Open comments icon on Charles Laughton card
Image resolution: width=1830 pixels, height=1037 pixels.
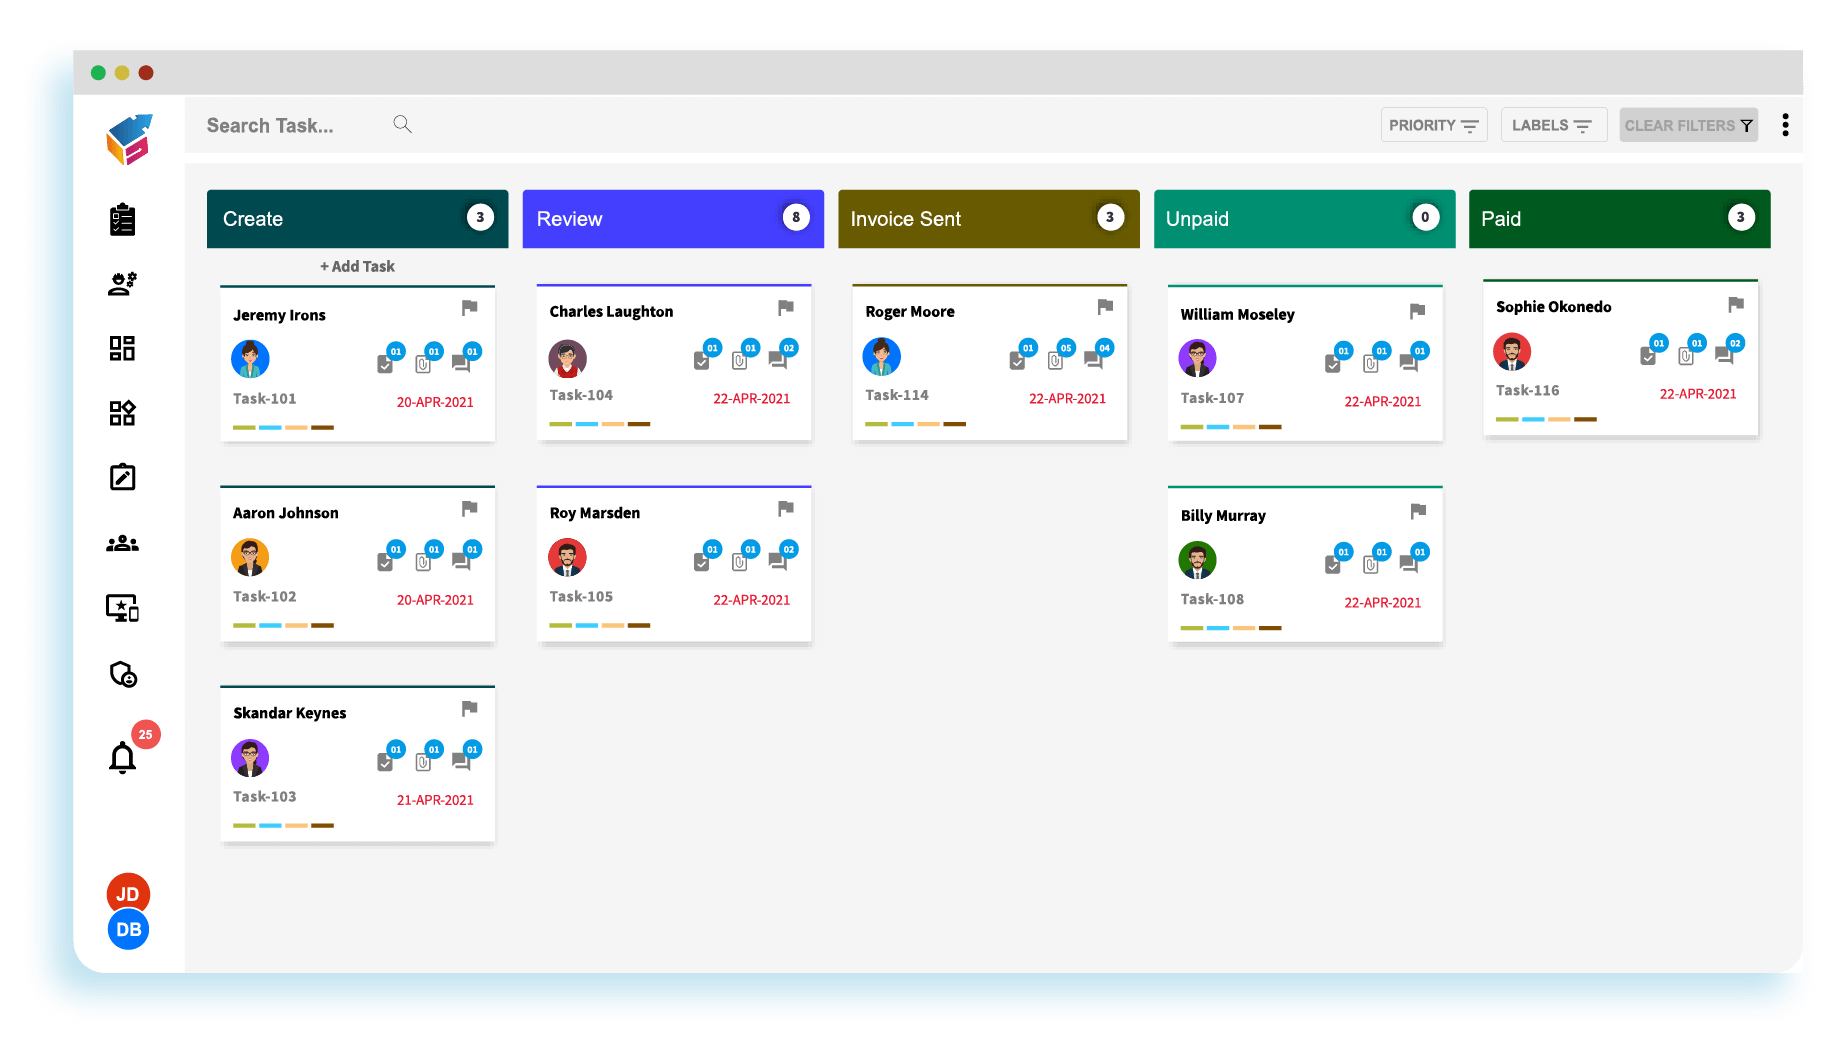(778, 360)
